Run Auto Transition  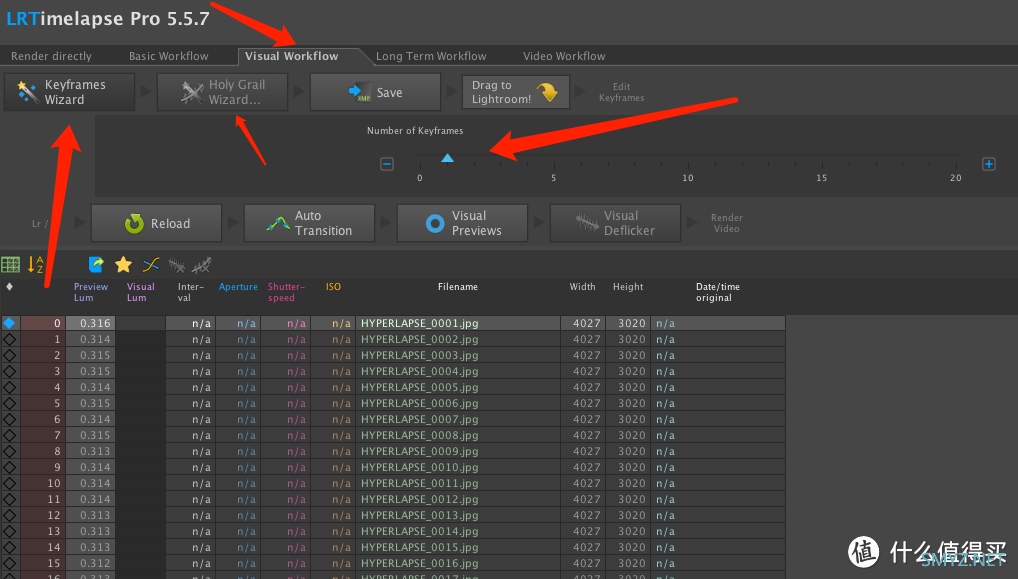click(309, 223)
